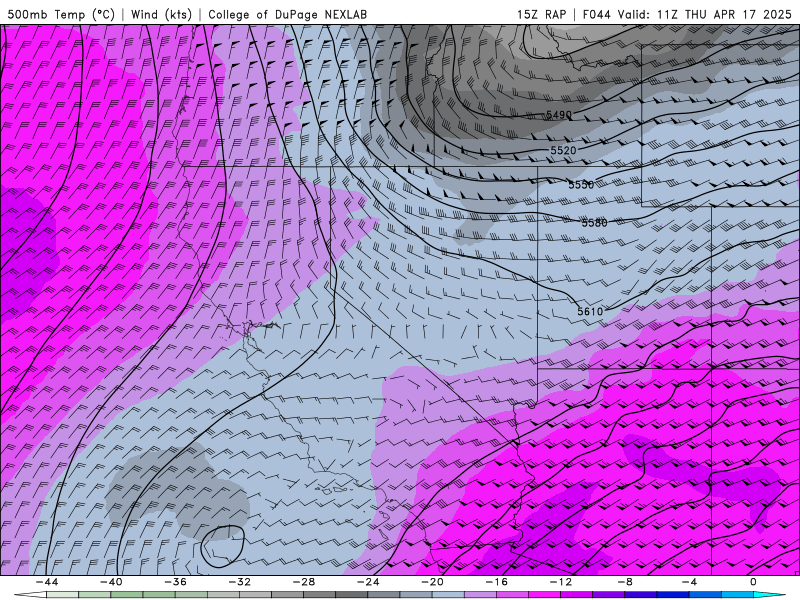800x600 pixels.
Task: Click the 'Wind (kts)' header label
Action: [161, 15]
